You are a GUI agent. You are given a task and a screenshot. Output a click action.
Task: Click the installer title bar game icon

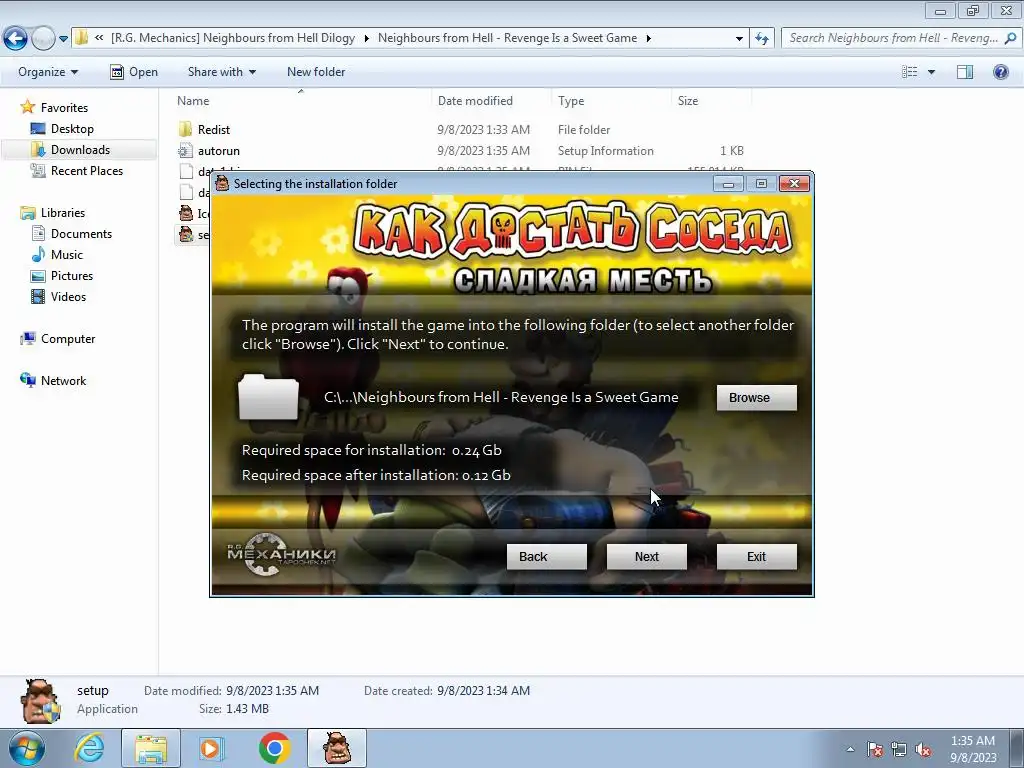tap(222, 184)
